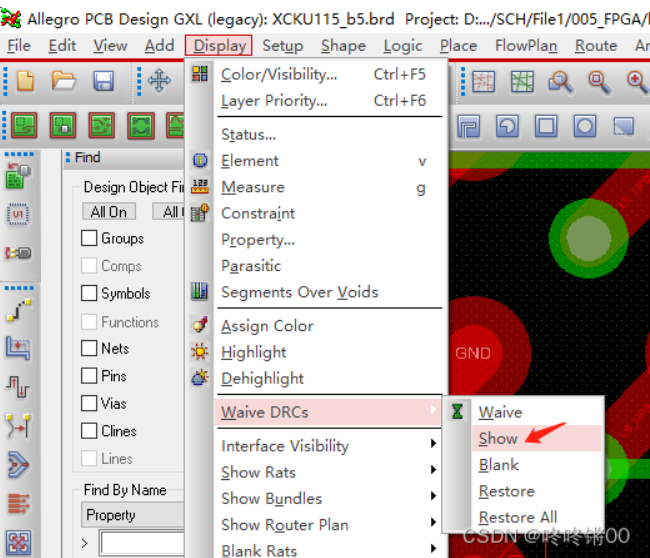The height and width of the screenshot is (558, 650).
Task: Expand the Show Bundles submenu
Action: tap(330, 498)
